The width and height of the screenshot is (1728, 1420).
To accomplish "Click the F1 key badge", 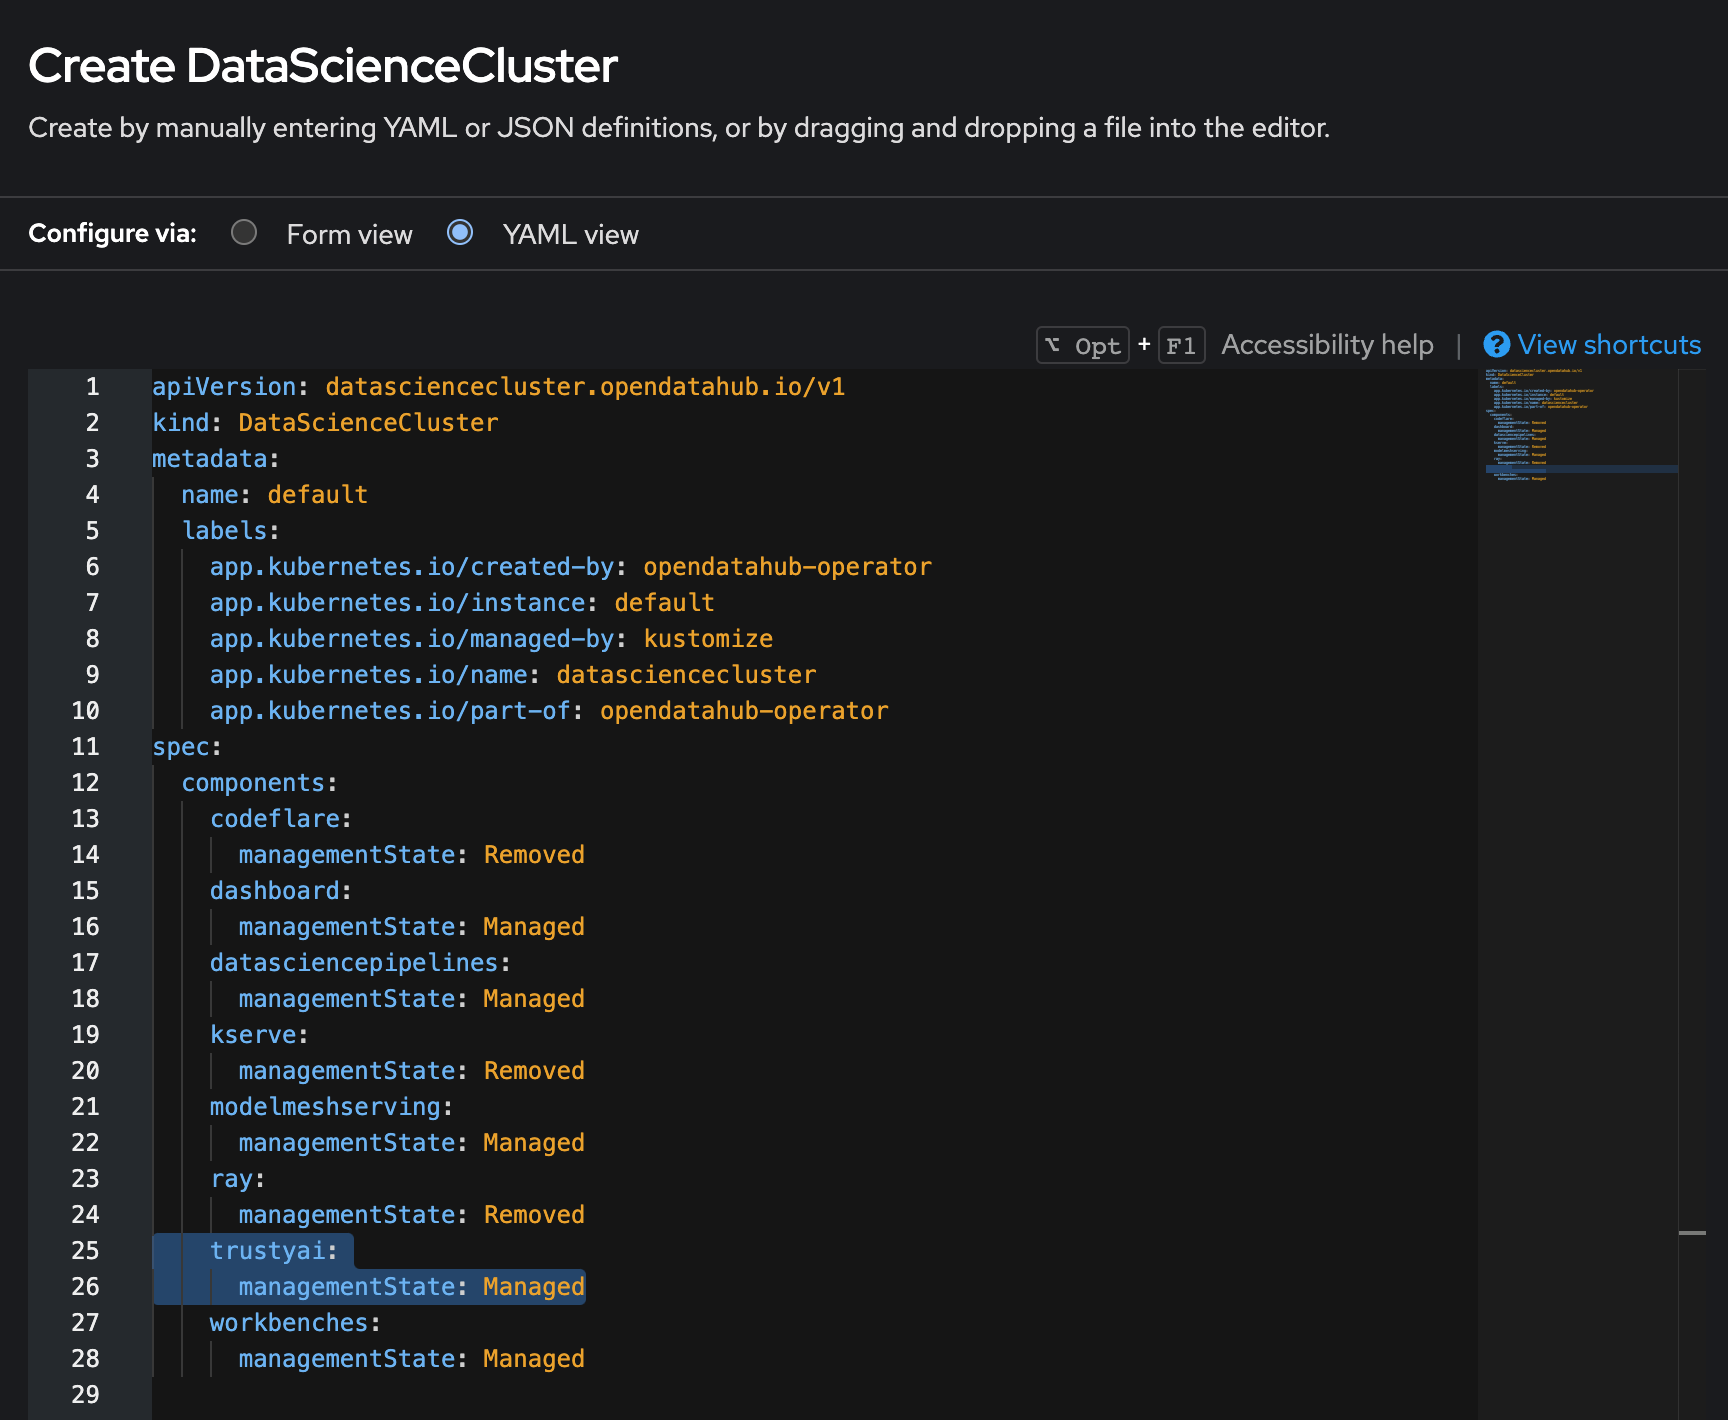I will 1181,346.
